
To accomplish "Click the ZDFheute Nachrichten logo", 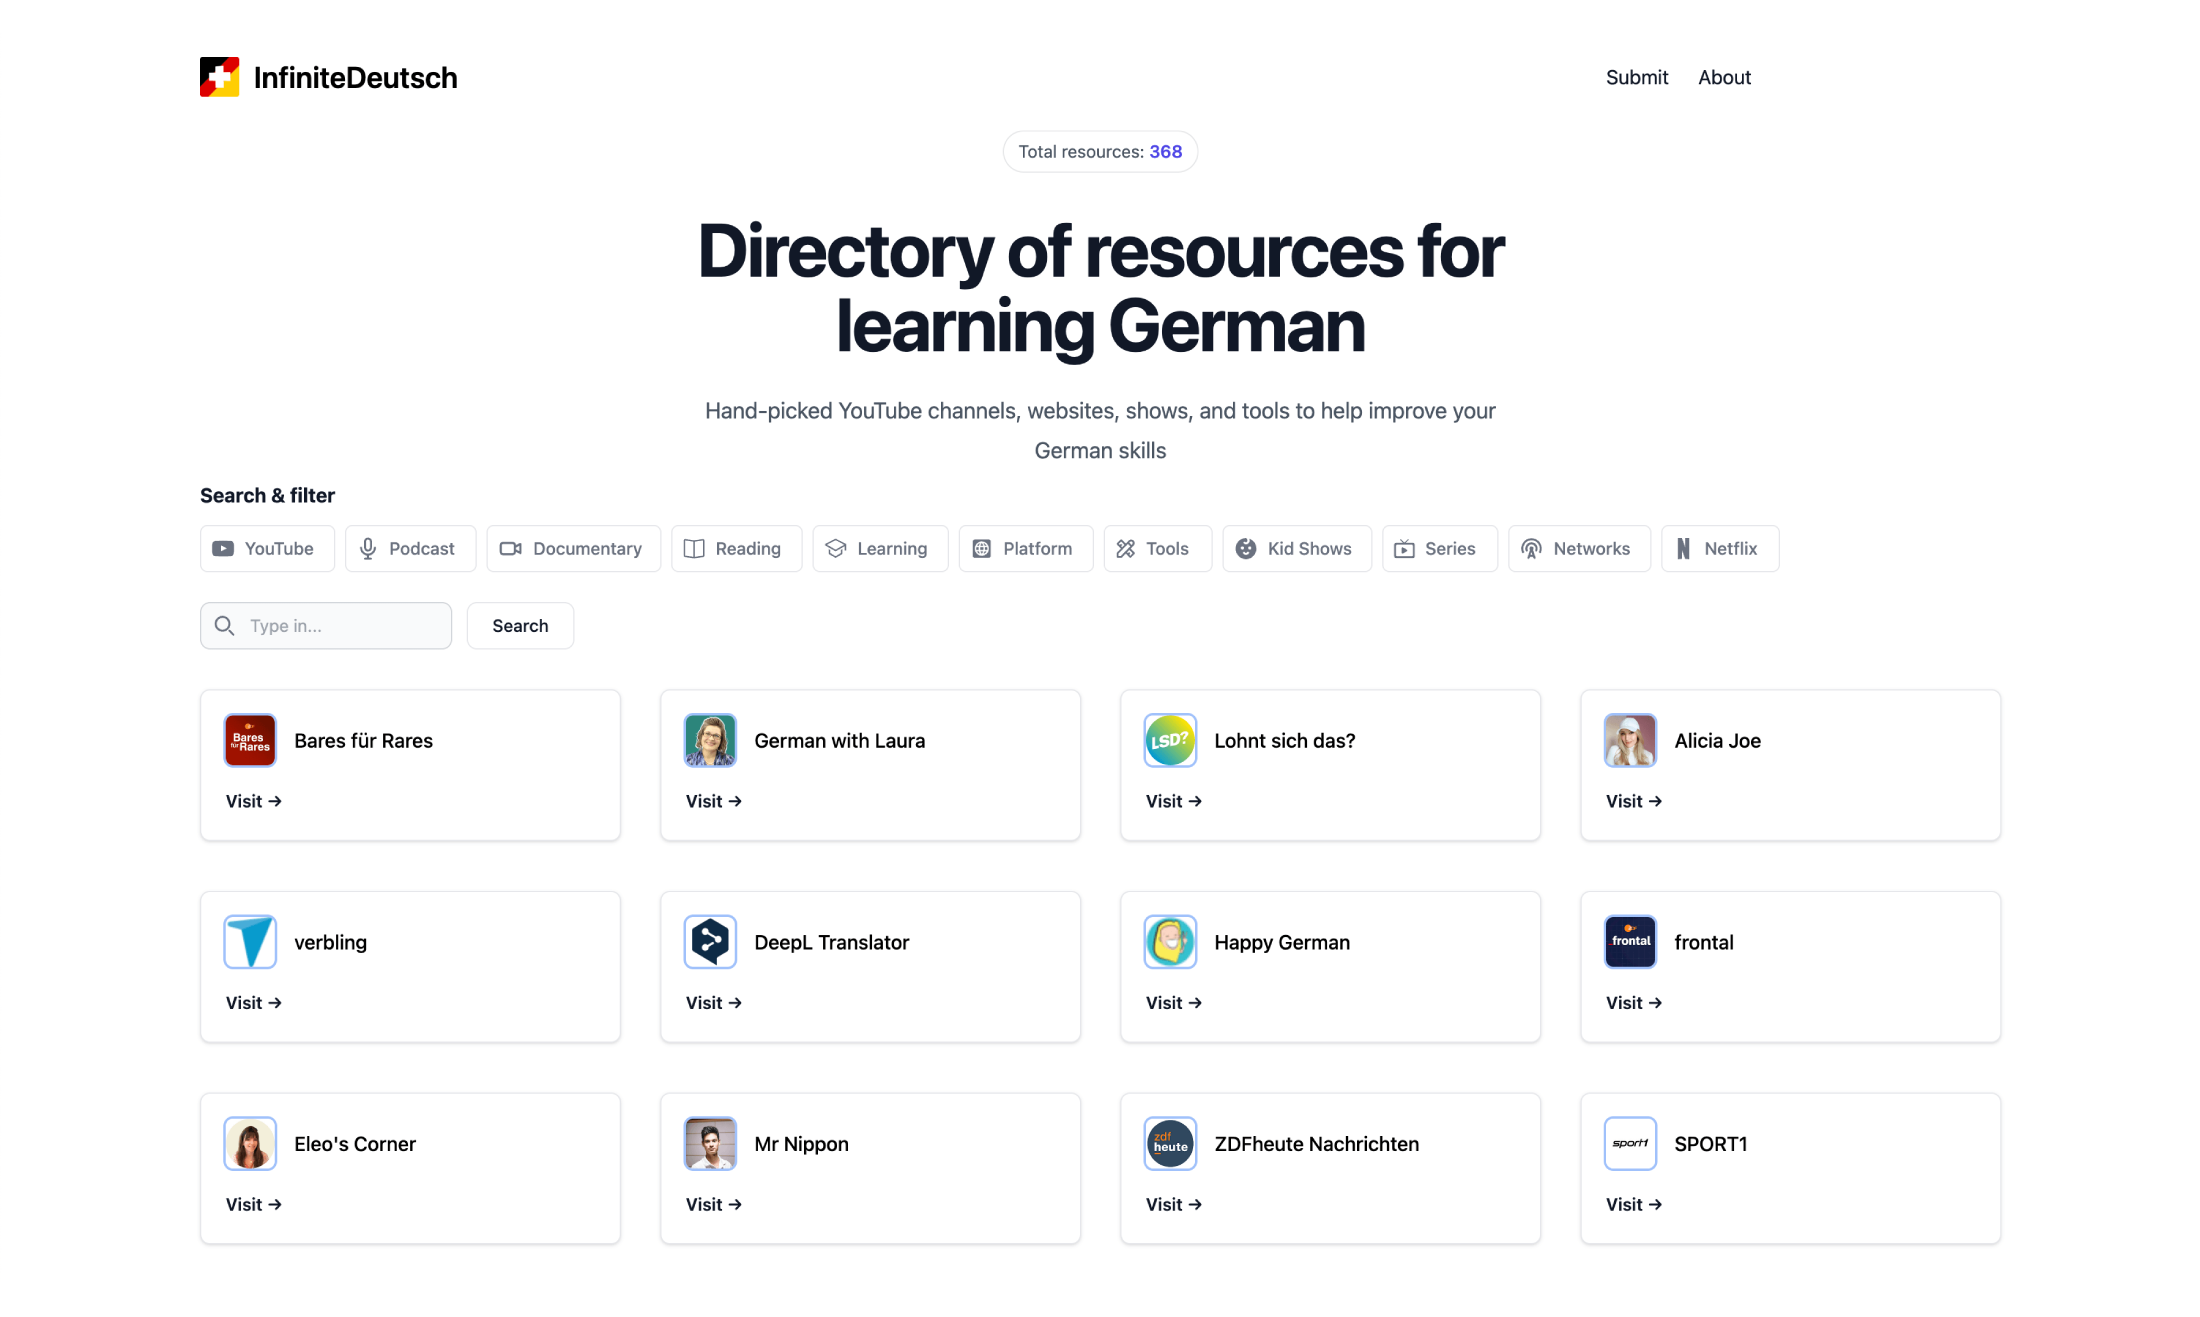I will 1170,1143.
